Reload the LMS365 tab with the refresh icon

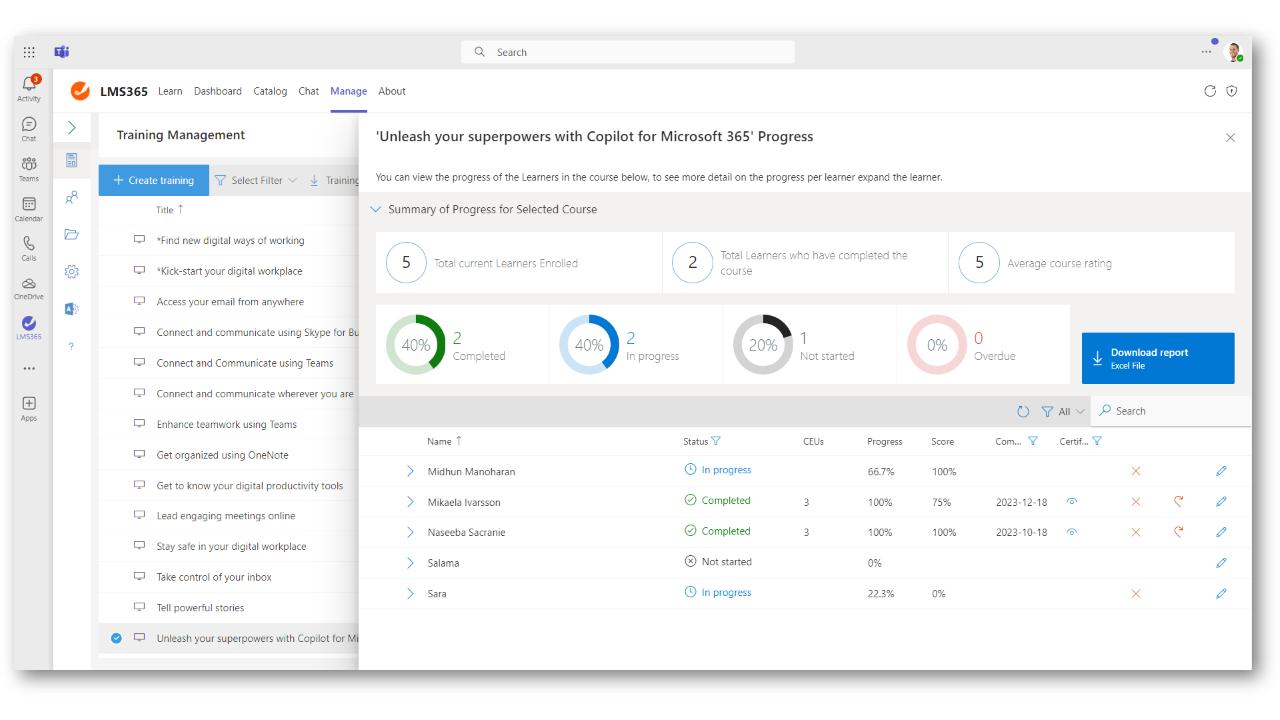[x=1210, y=91]
